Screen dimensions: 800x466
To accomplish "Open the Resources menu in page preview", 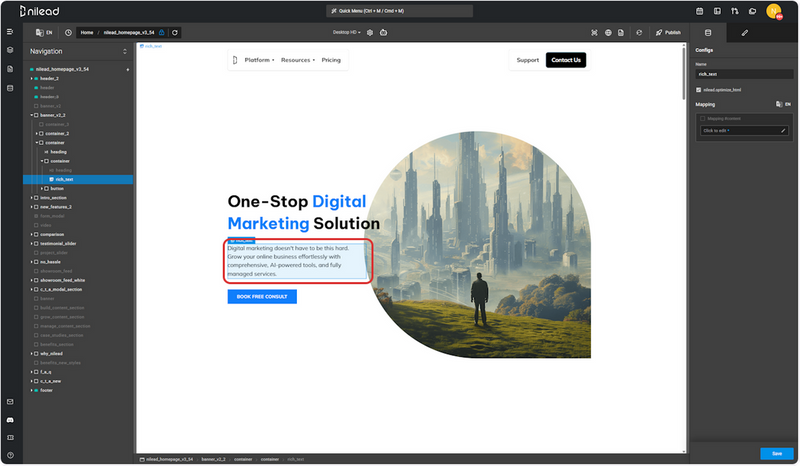I will pyautogui.click(x=298, y=60).
